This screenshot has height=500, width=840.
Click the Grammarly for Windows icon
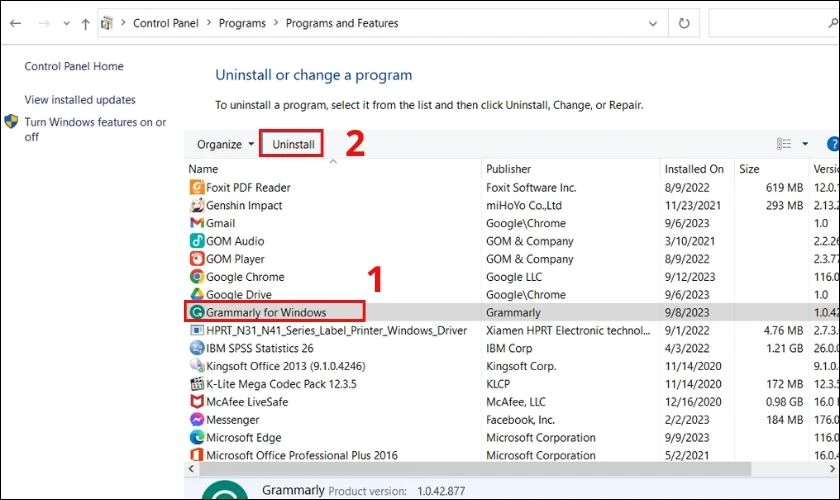click(x=197, y=312)
